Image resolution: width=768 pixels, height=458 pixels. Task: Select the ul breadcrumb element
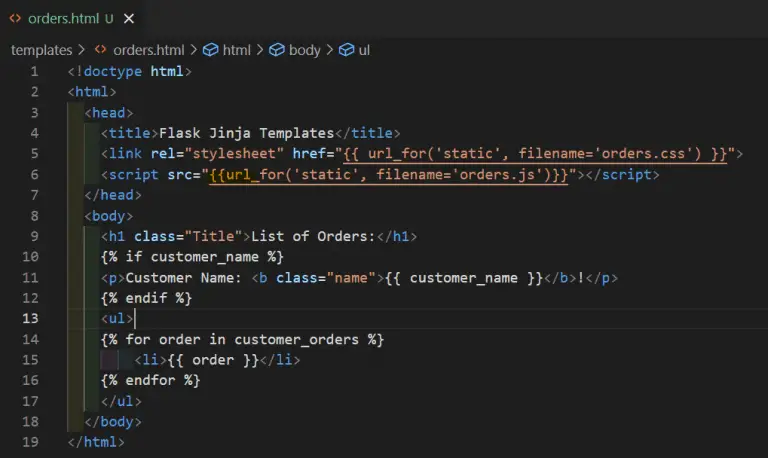click(364, 50)
